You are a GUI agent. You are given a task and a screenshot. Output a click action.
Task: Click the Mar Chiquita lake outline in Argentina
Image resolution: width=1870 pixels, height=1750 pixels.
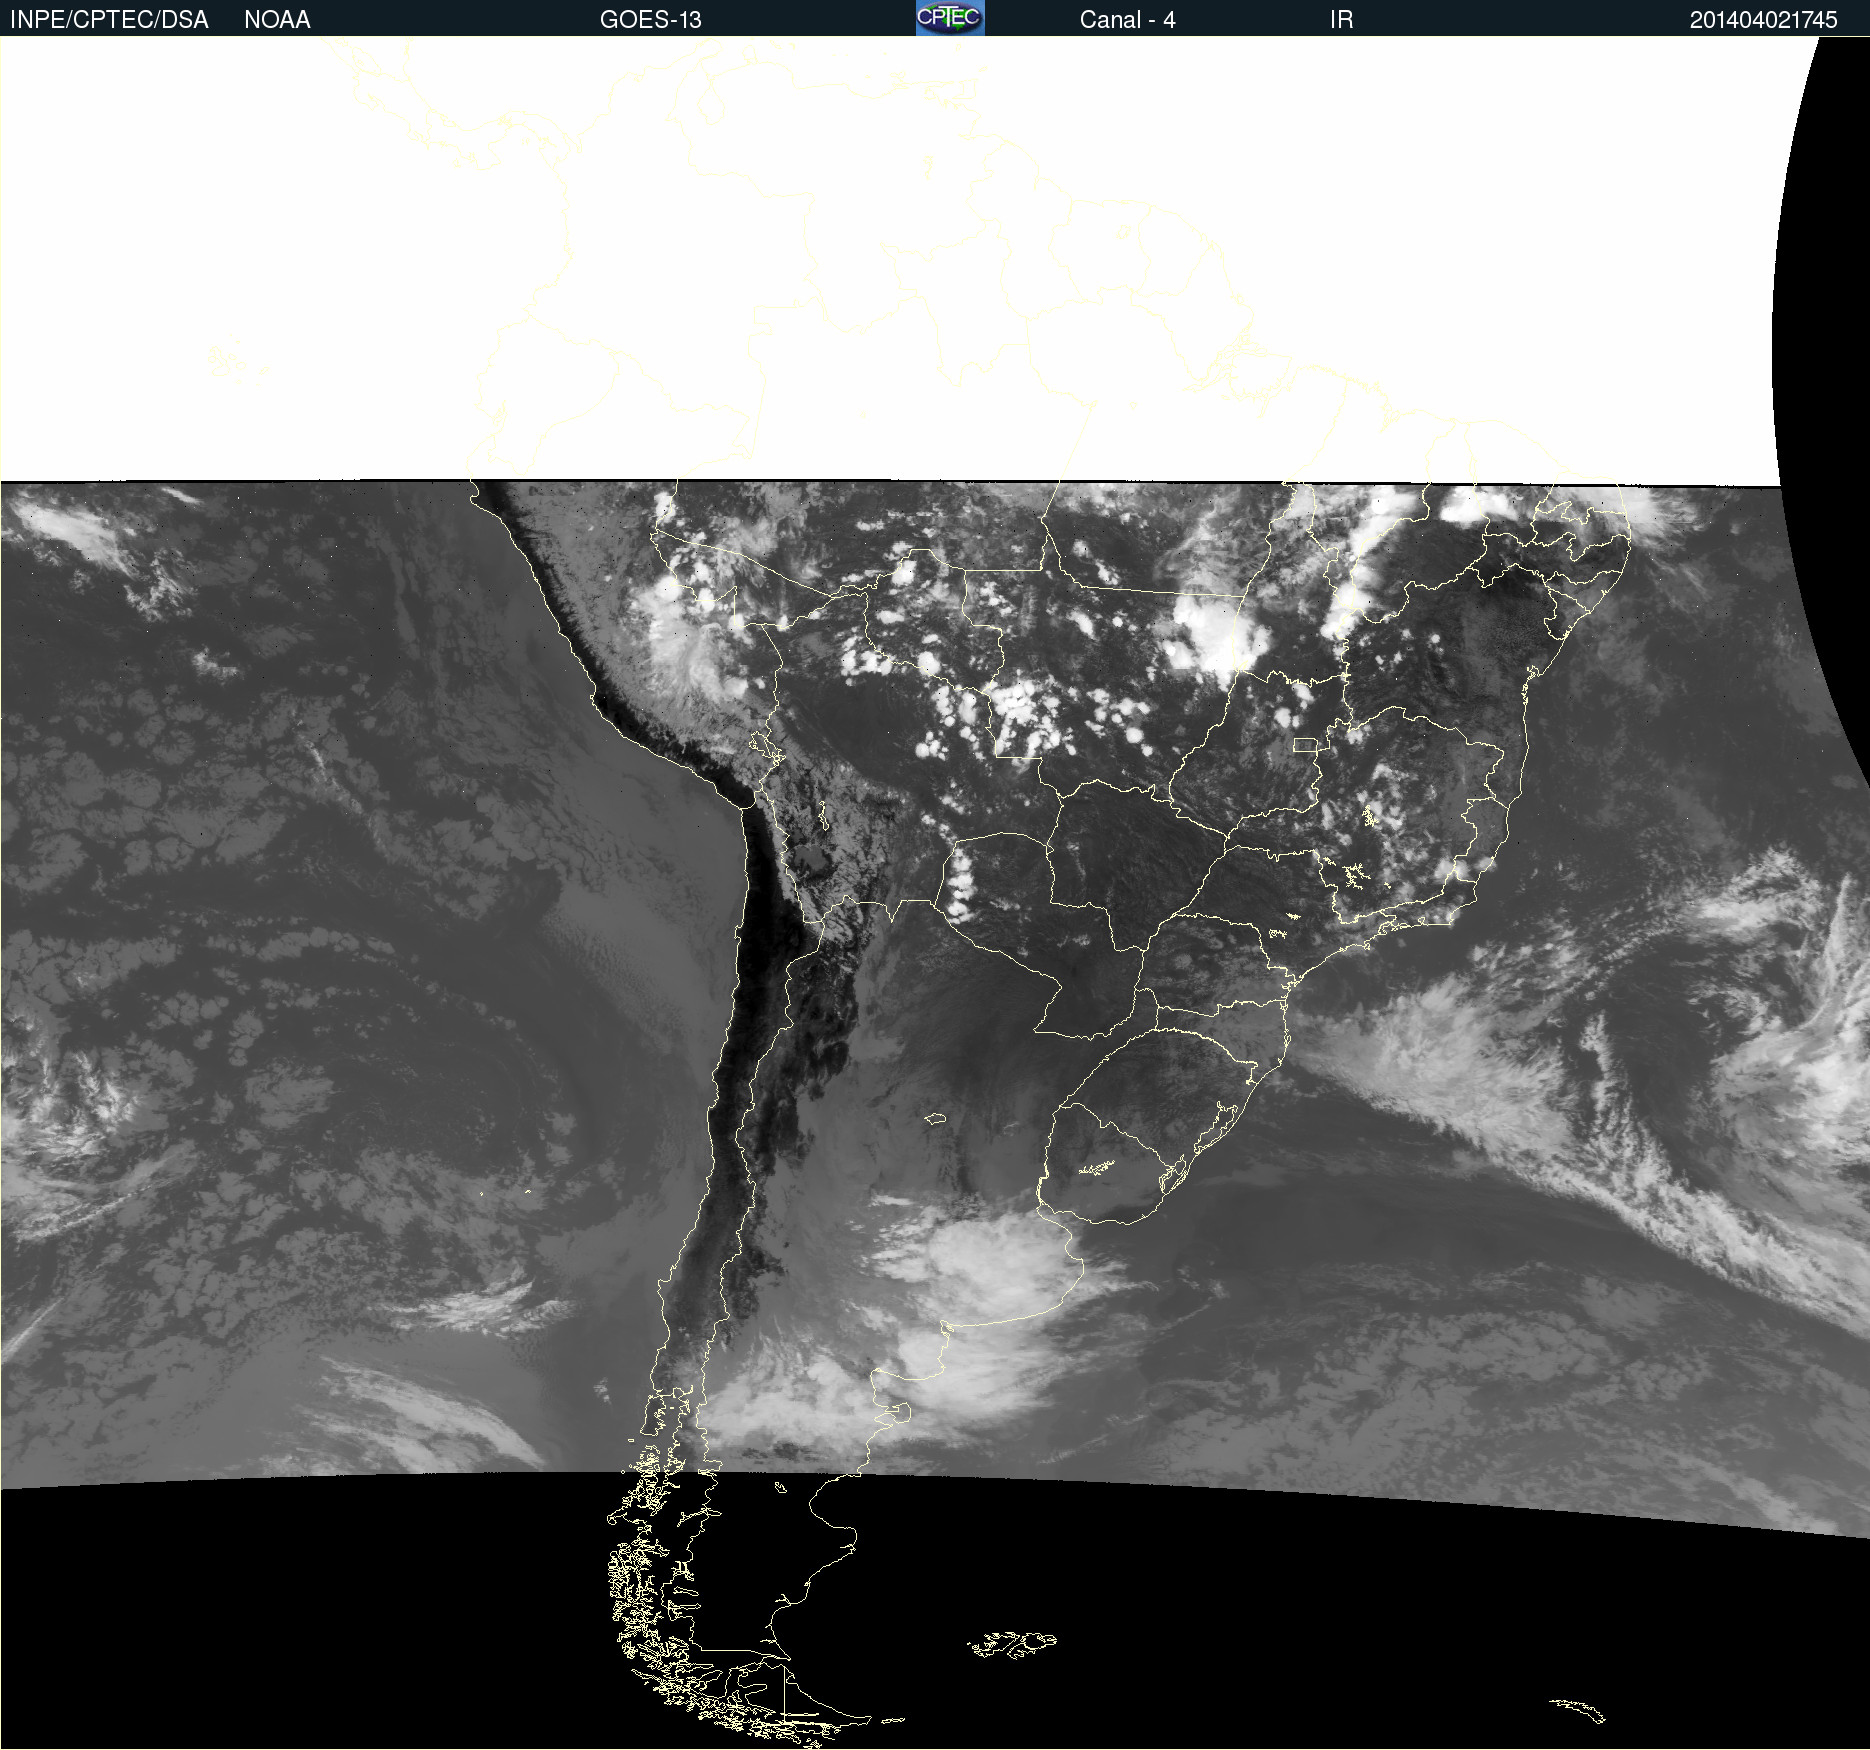[x=936, y=1118]
